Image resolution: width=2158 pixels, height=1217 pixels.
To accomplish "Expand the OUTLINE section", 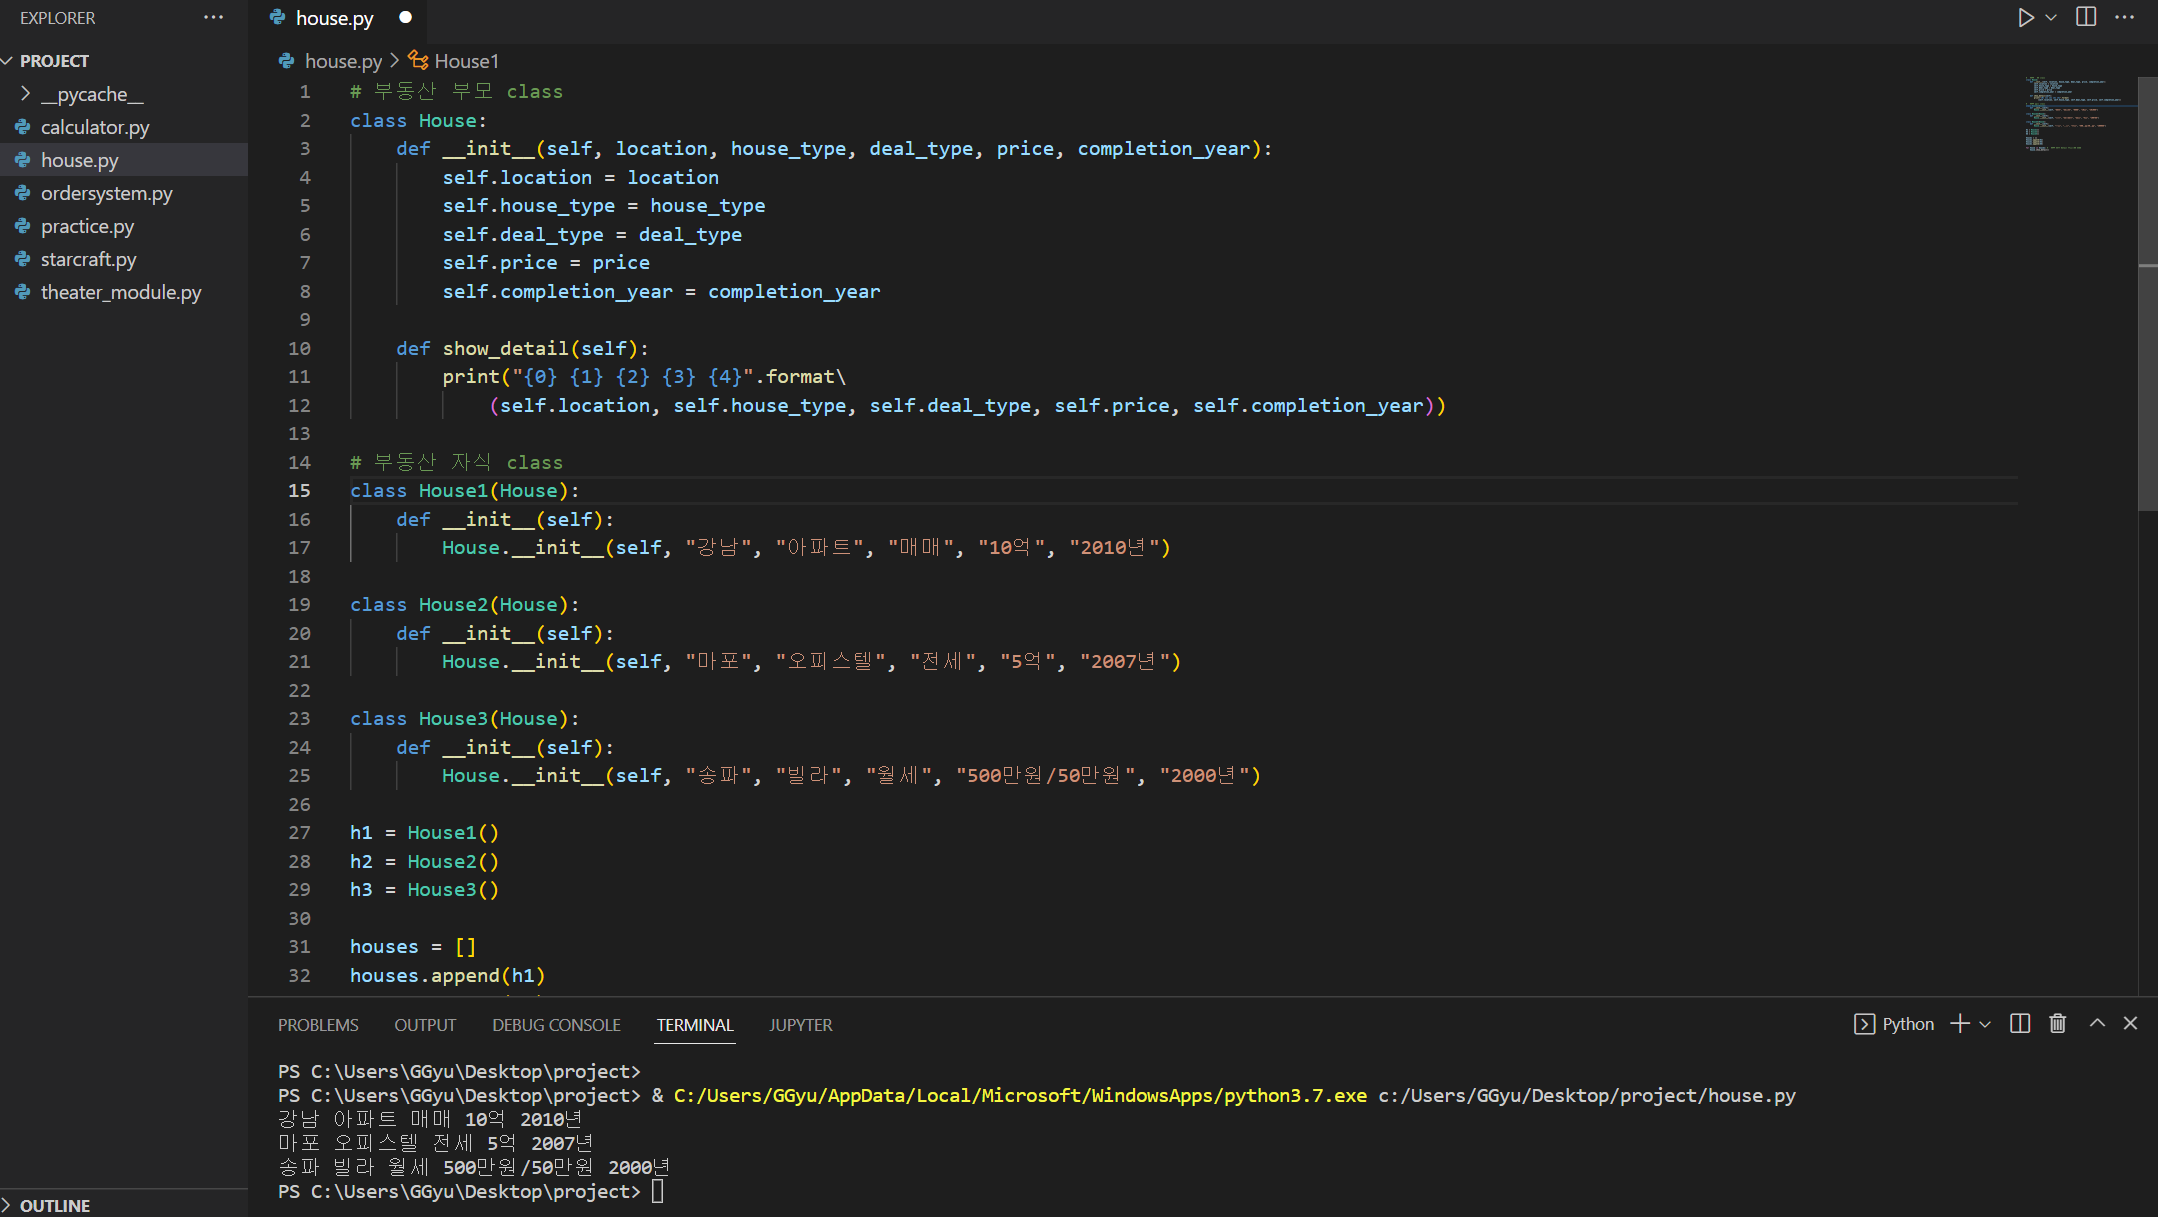I will [x=54, y=1205].
